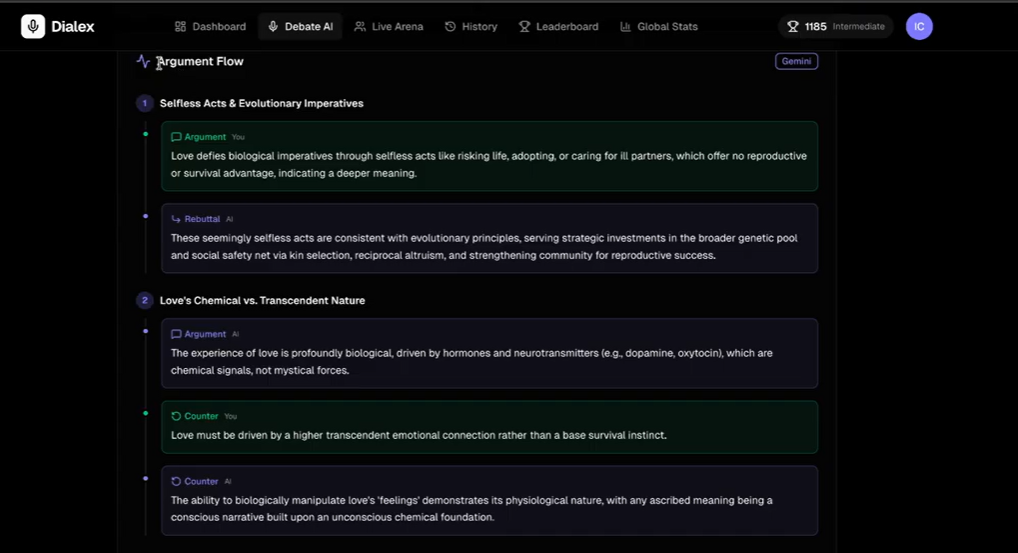Click the Dashboard grid icon
Screen dimensions: 1018x553
(x=180, y=27)
